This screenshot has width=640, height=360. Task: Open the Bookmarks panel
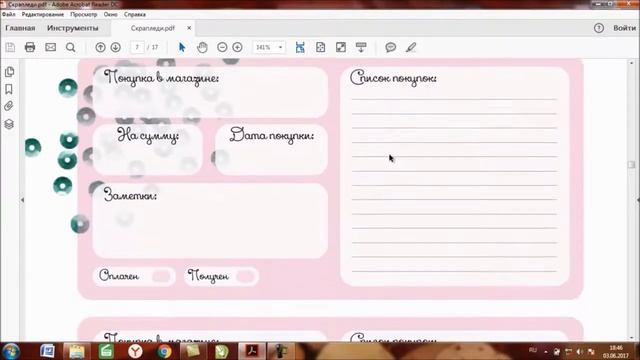tap(9, 89)
